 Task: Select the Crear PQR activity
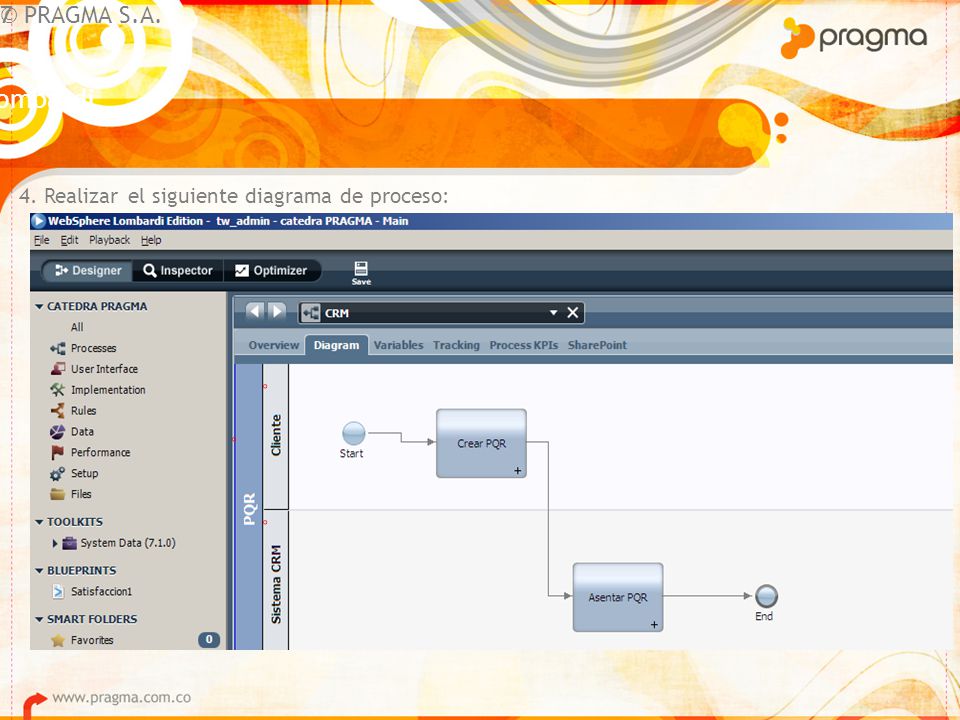click(481, 443)
